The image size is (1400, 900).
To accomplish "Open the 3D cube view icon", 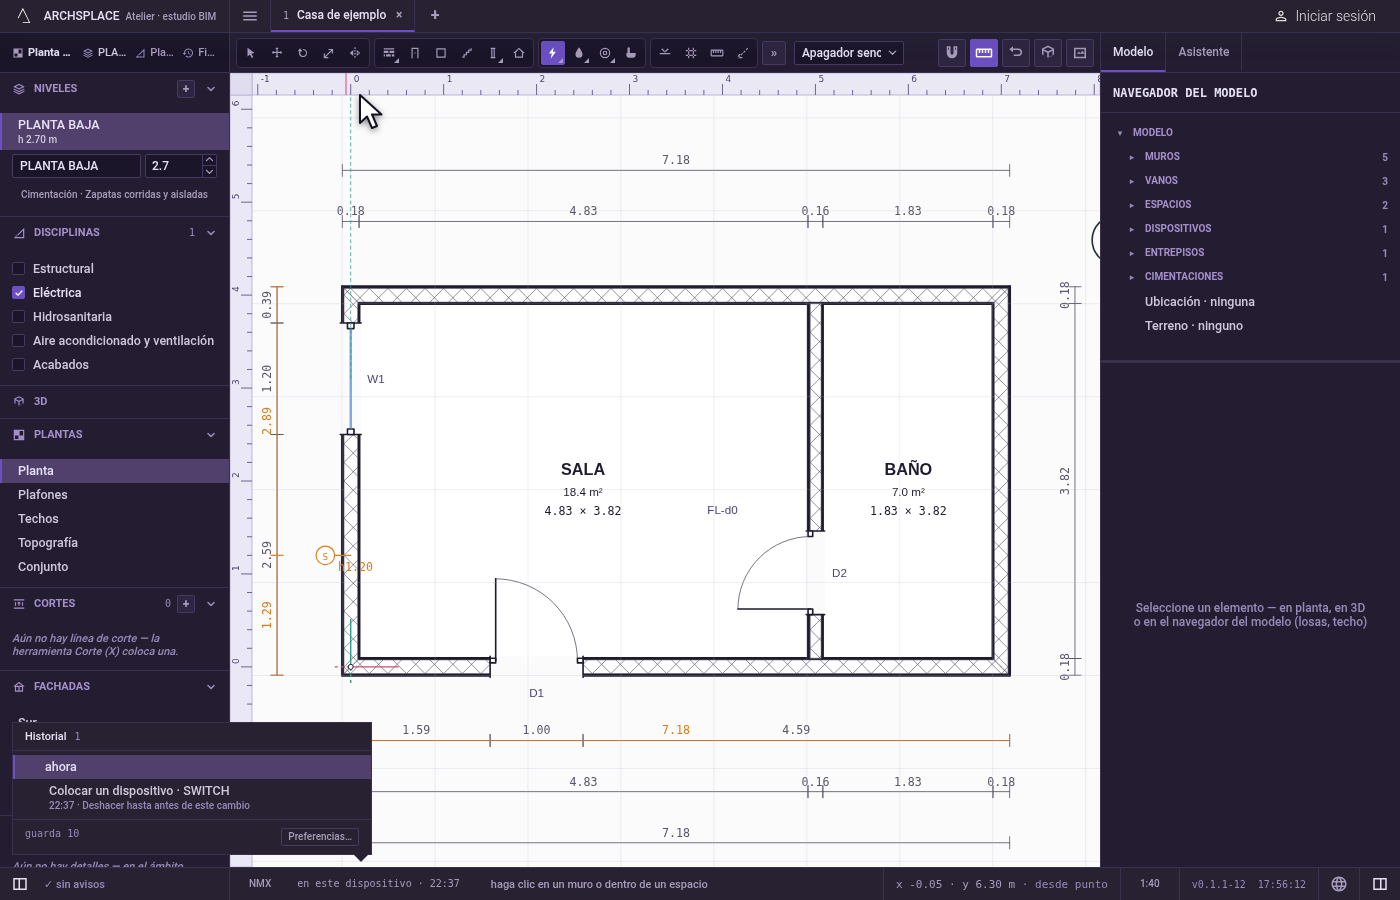I will tap(1048, 53).
